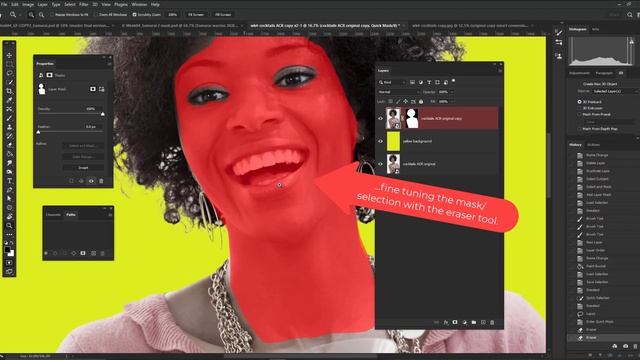Toggle layer filtering on/off switch
The width and height of the screenshot is (640, 360).
453,81
